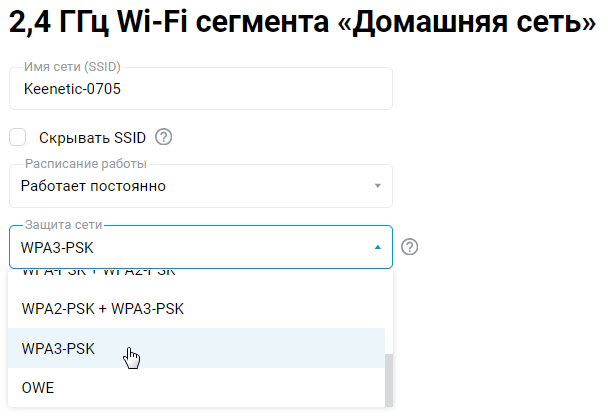608x416 pixels.
Task: Pick the partially hidden WPA-PSK + WPA2-PSK option
Action: pos(98,273)
